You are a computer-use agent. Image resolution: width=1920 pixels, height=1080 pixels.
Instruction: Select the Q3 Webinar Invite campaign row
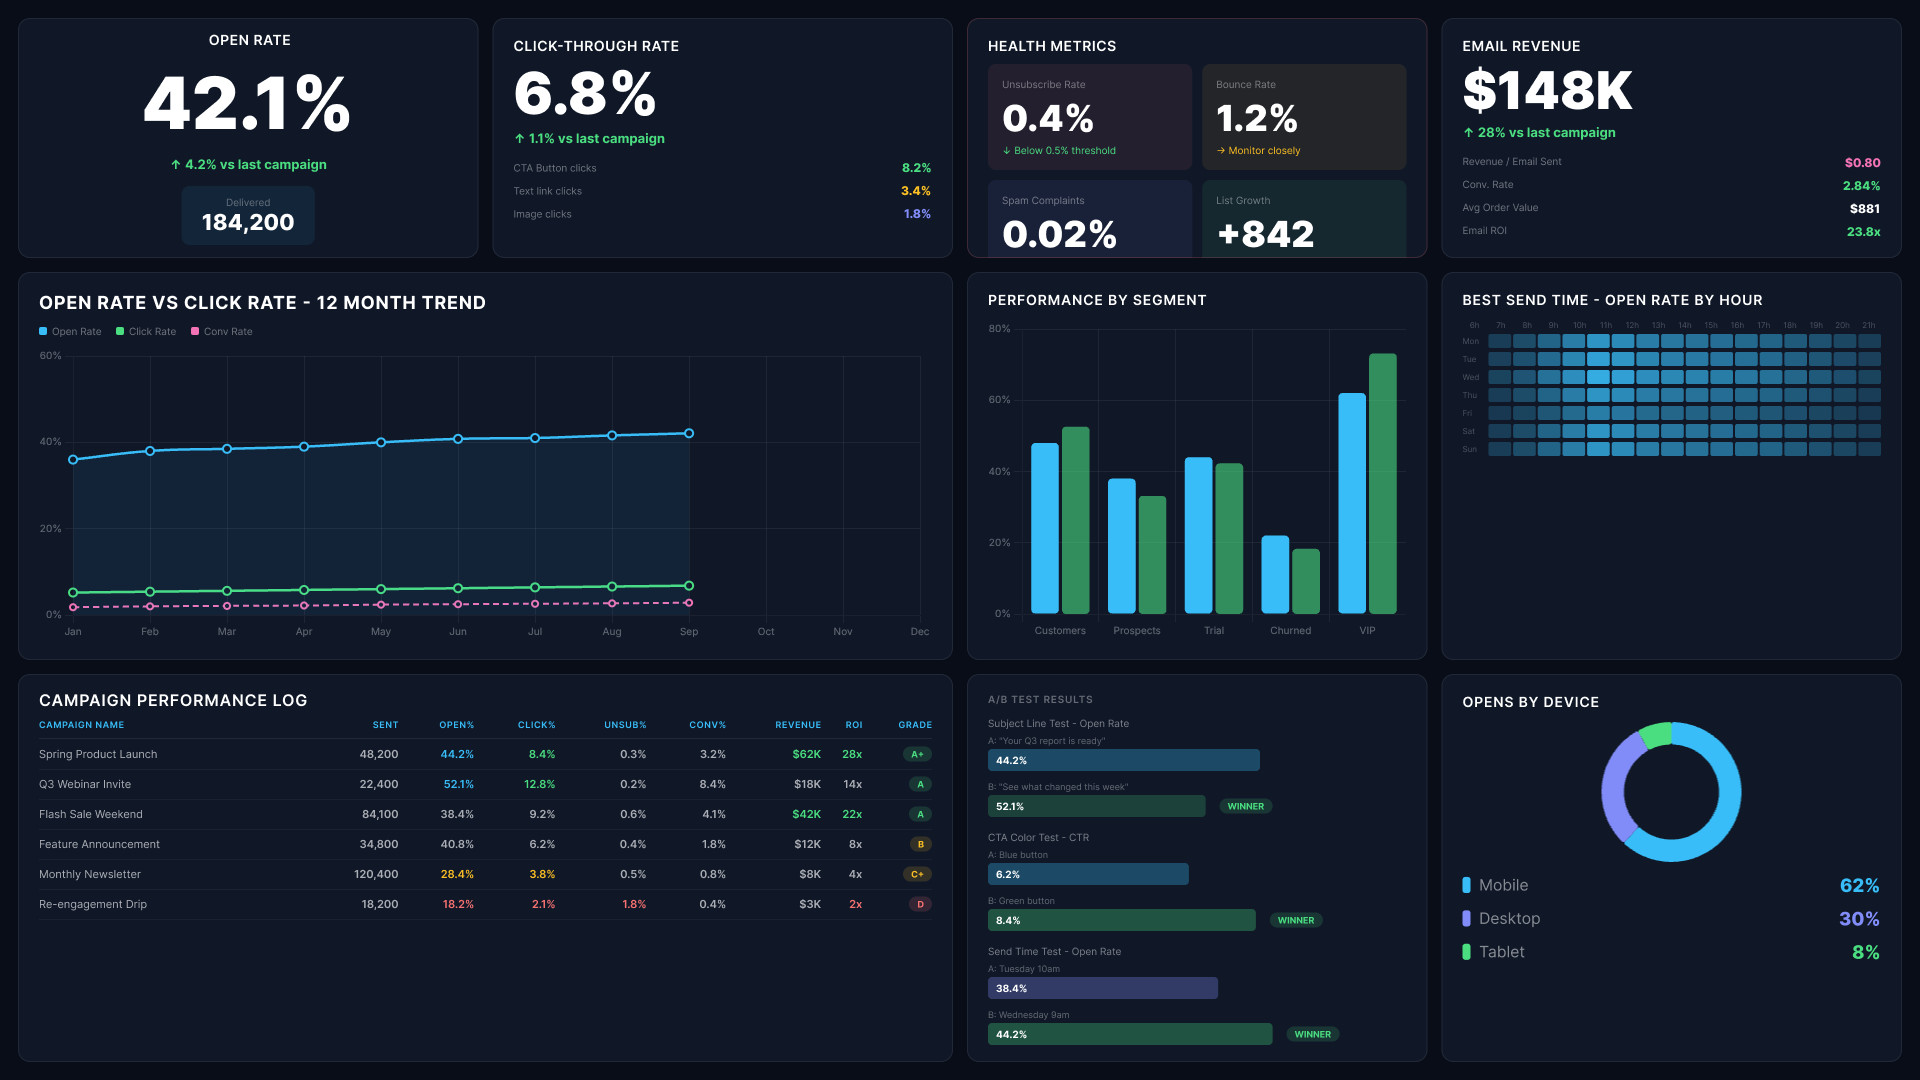pyautogui.click(x=485, y=784)
